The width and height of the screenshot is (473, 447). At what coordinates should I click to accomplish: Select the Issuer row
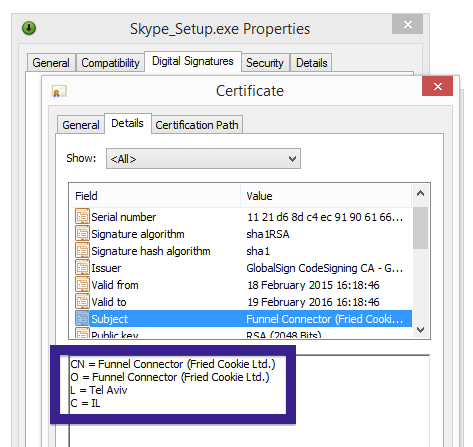241,268
